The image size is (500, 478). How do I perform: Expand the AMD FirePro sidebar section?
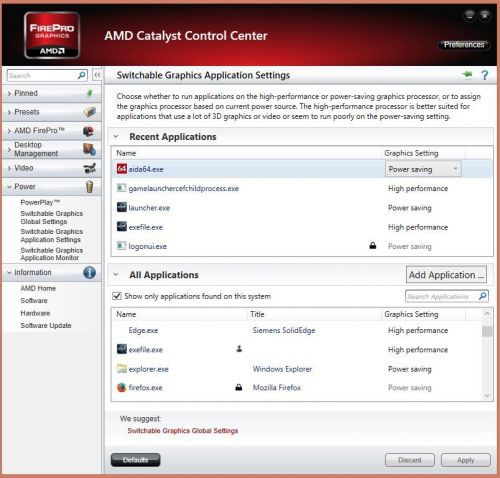9,131
